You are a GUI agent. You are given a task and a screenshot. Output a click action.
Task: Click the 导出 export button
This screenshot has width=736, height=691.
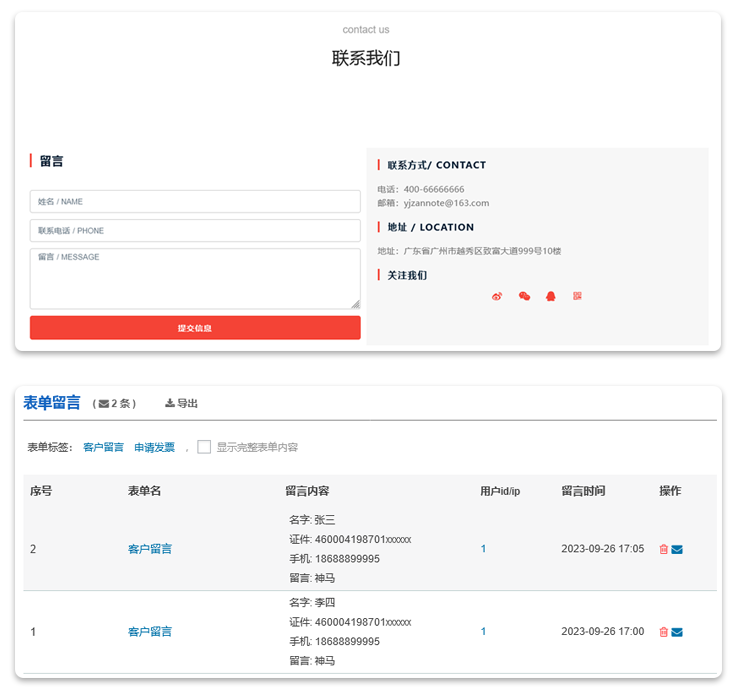(x=181, y=403)
